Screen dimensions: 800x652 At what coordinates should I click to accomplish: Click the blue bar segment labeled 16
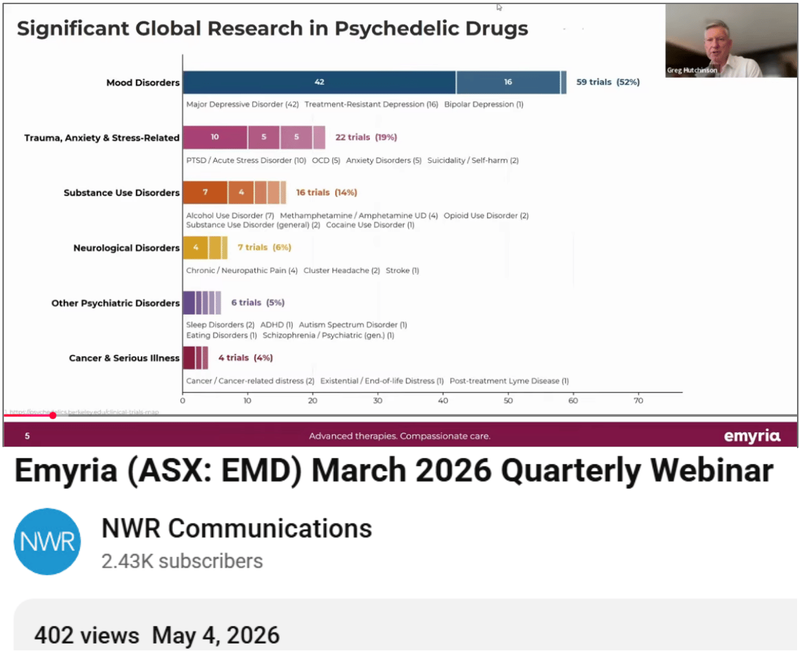tap(508, 82)
